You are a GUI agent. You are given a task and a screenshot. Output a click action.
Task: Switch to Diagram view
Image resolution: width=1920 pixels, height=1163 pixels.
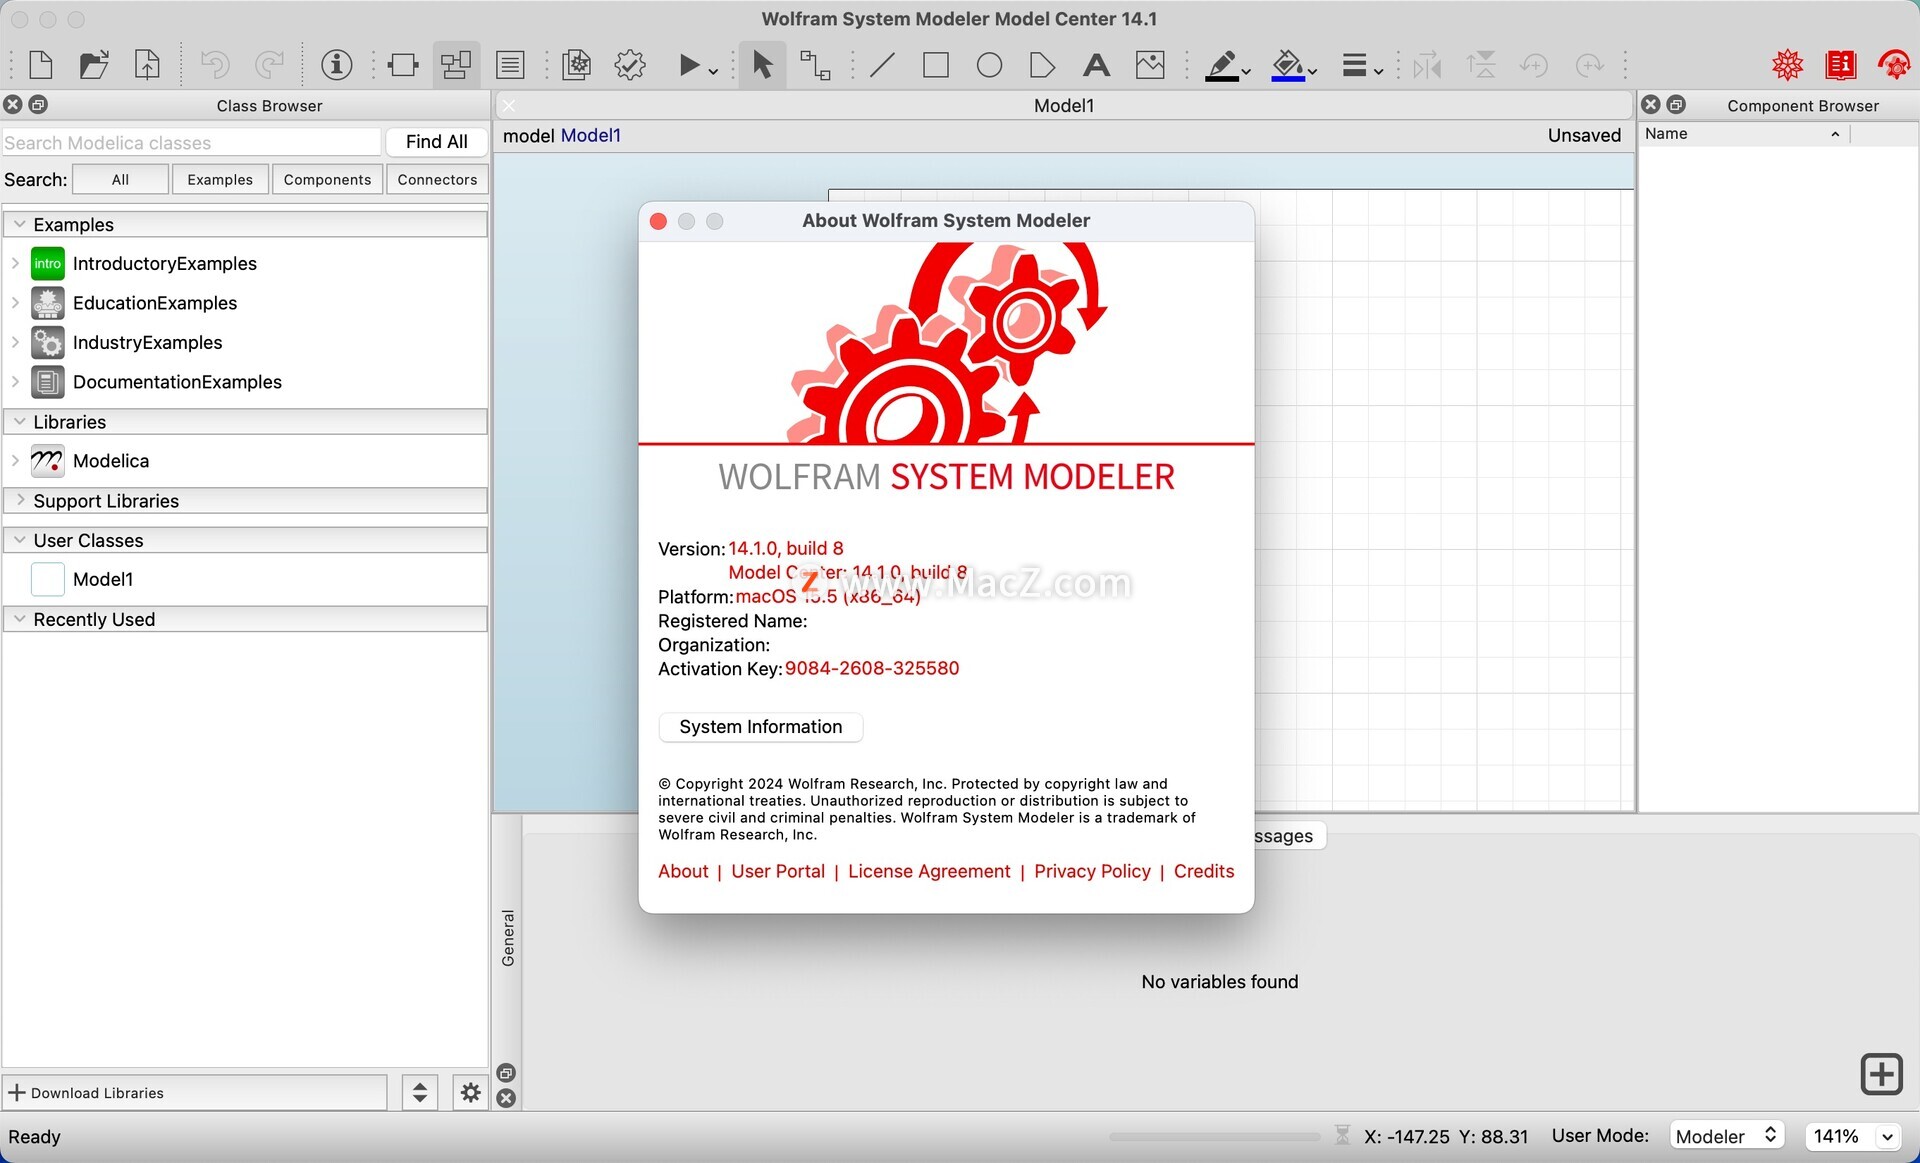pos(456,65)
